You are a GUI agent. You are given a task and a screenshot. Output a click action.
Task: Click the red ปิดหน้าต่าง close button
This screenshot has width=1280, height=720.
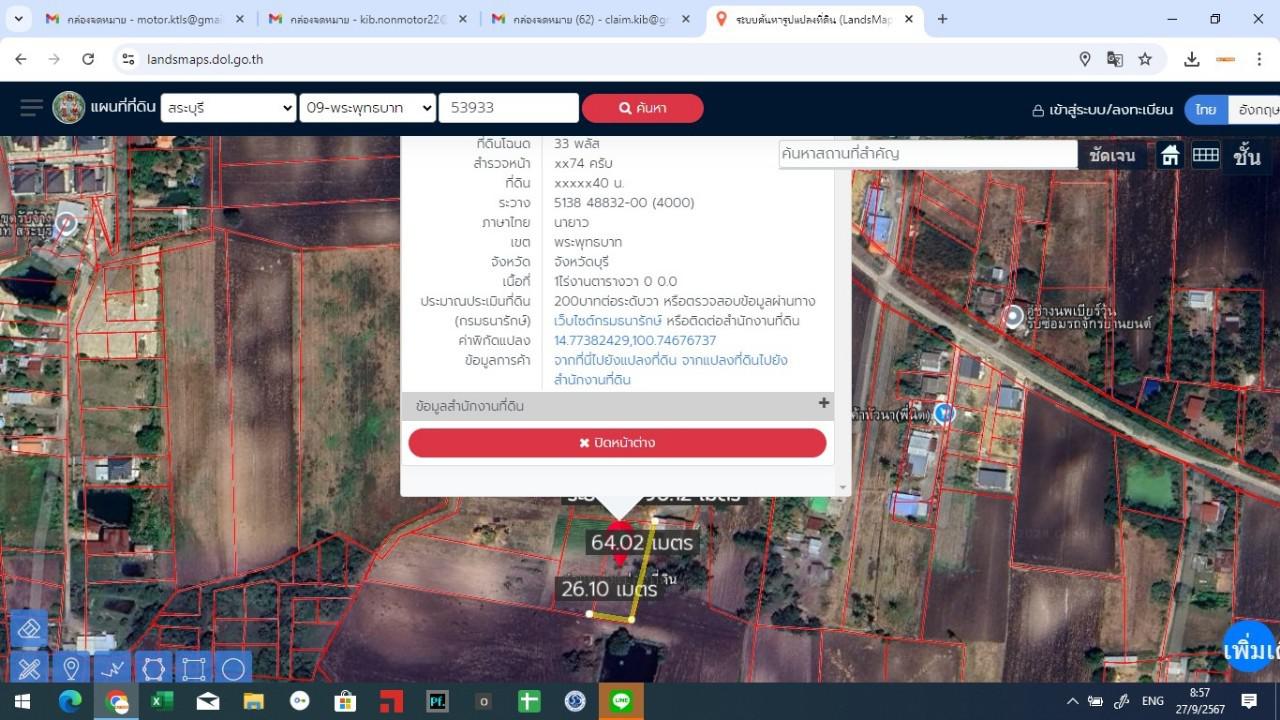(x=617, y=443)
